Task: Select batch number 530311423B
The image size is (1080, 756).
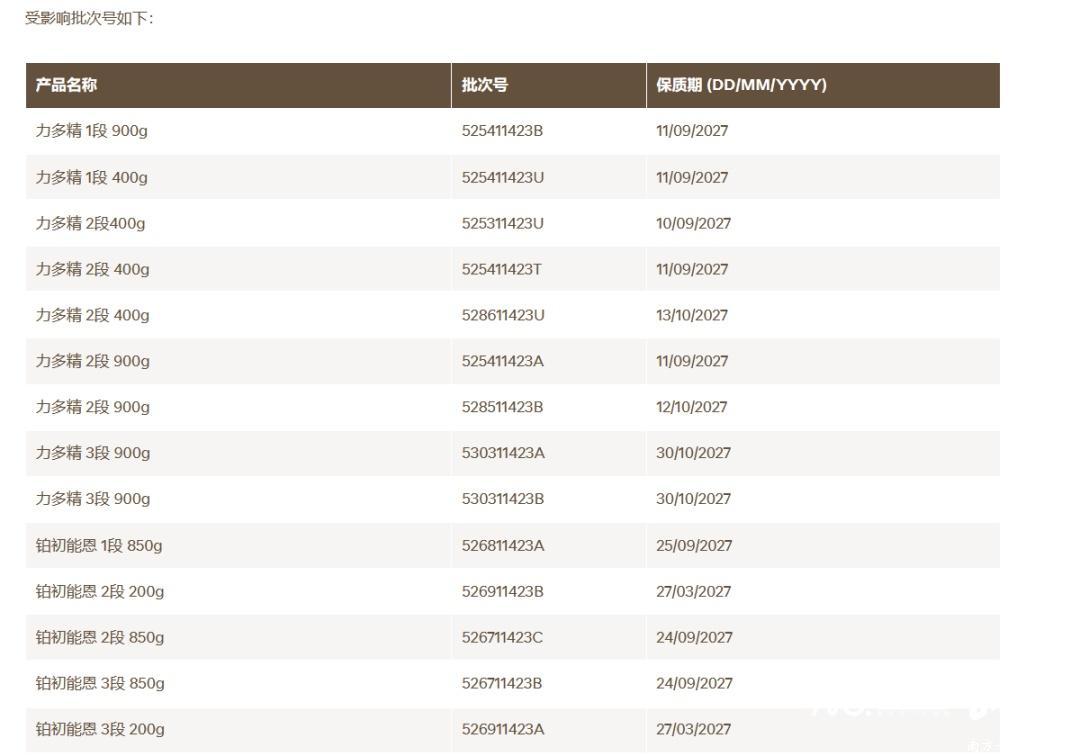Action: 503,499
